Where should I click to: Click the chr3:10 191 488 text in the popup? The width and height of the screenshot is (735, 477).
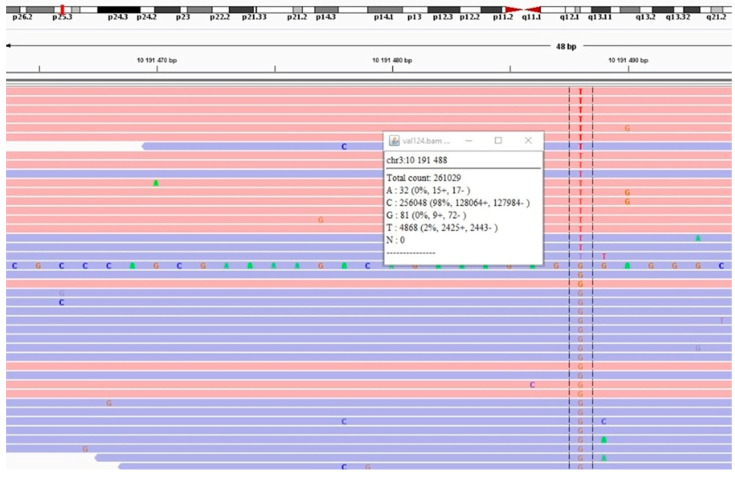(x=417, y=160)
